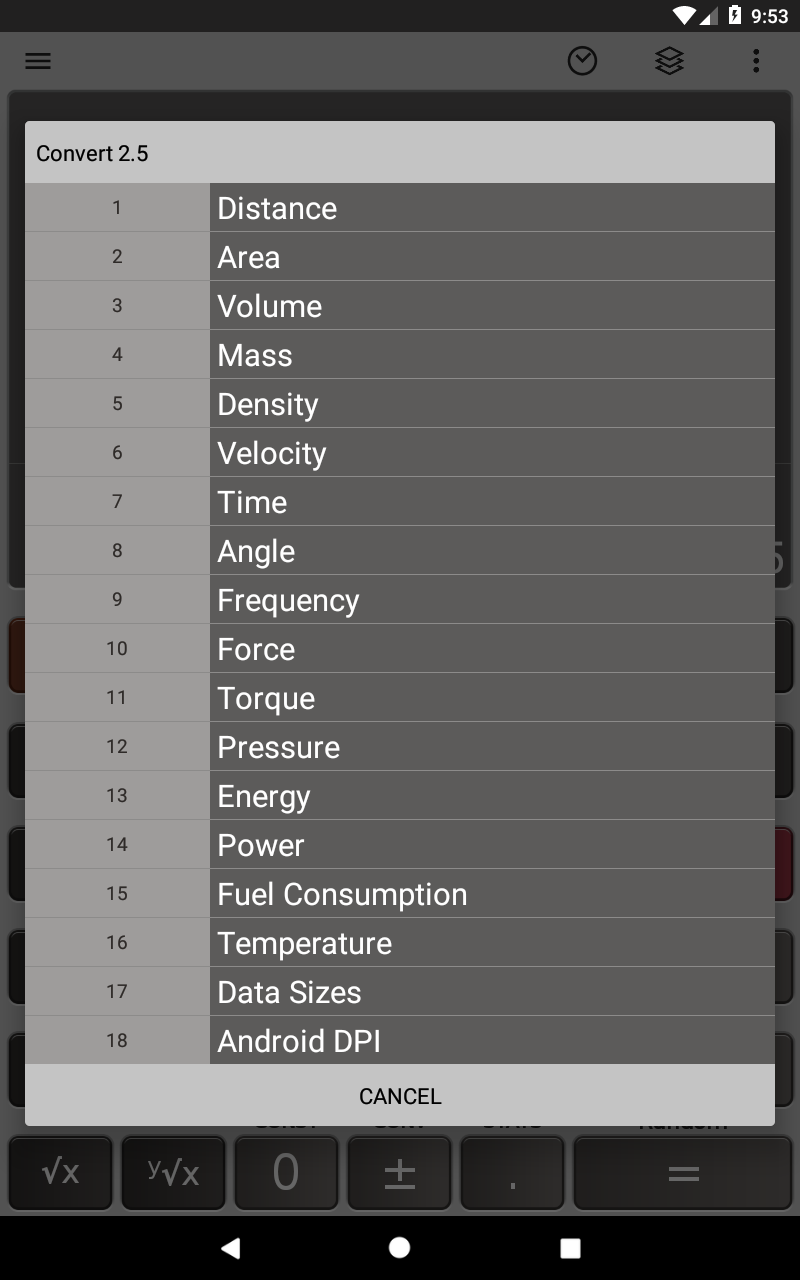Tap the stacked layers icon
This screenshot has height=1280, width=800.
(669, 61)
